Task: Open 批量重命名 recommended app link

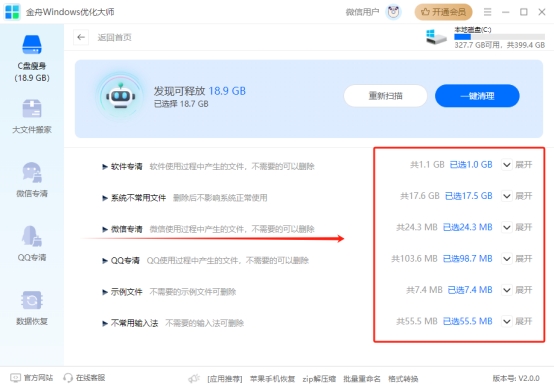Action: [x=362, y=379]
